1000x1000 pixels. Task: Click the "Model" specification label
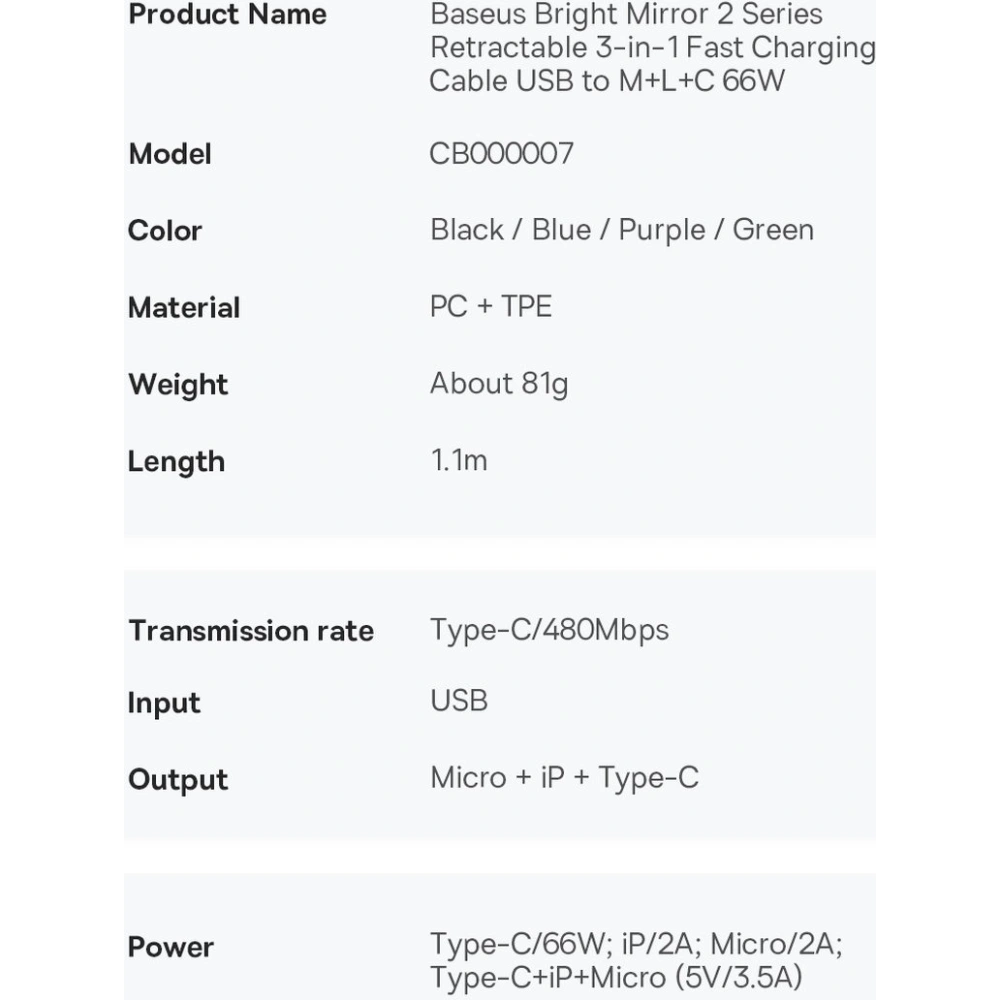[170, 154]
